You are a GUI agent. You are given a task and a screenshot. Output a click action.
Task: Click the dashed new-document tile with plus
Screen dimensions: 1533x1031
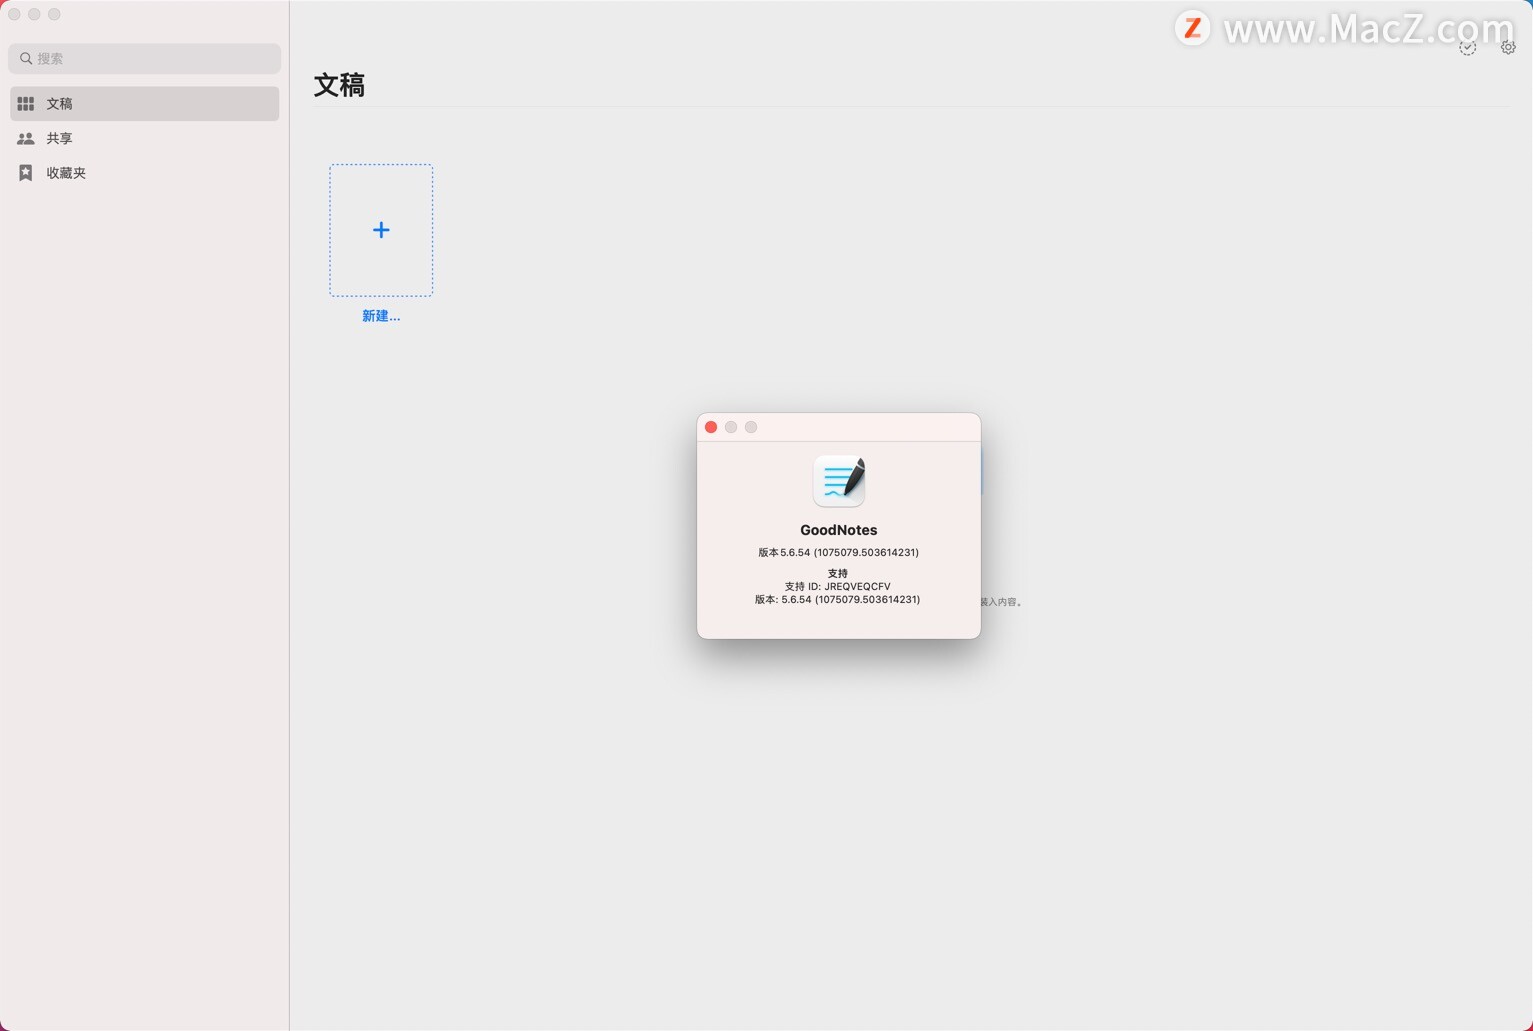381,230
